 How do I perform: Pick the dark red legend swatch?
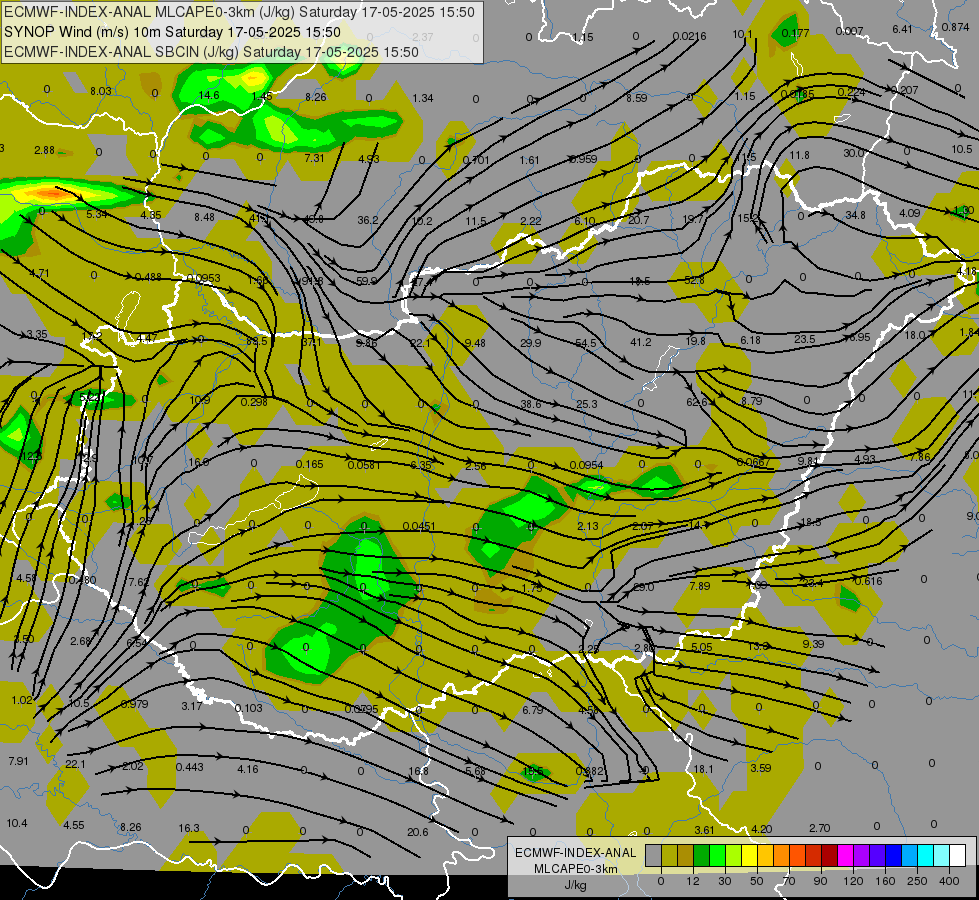pyautogui.click(x=829, y=856)
